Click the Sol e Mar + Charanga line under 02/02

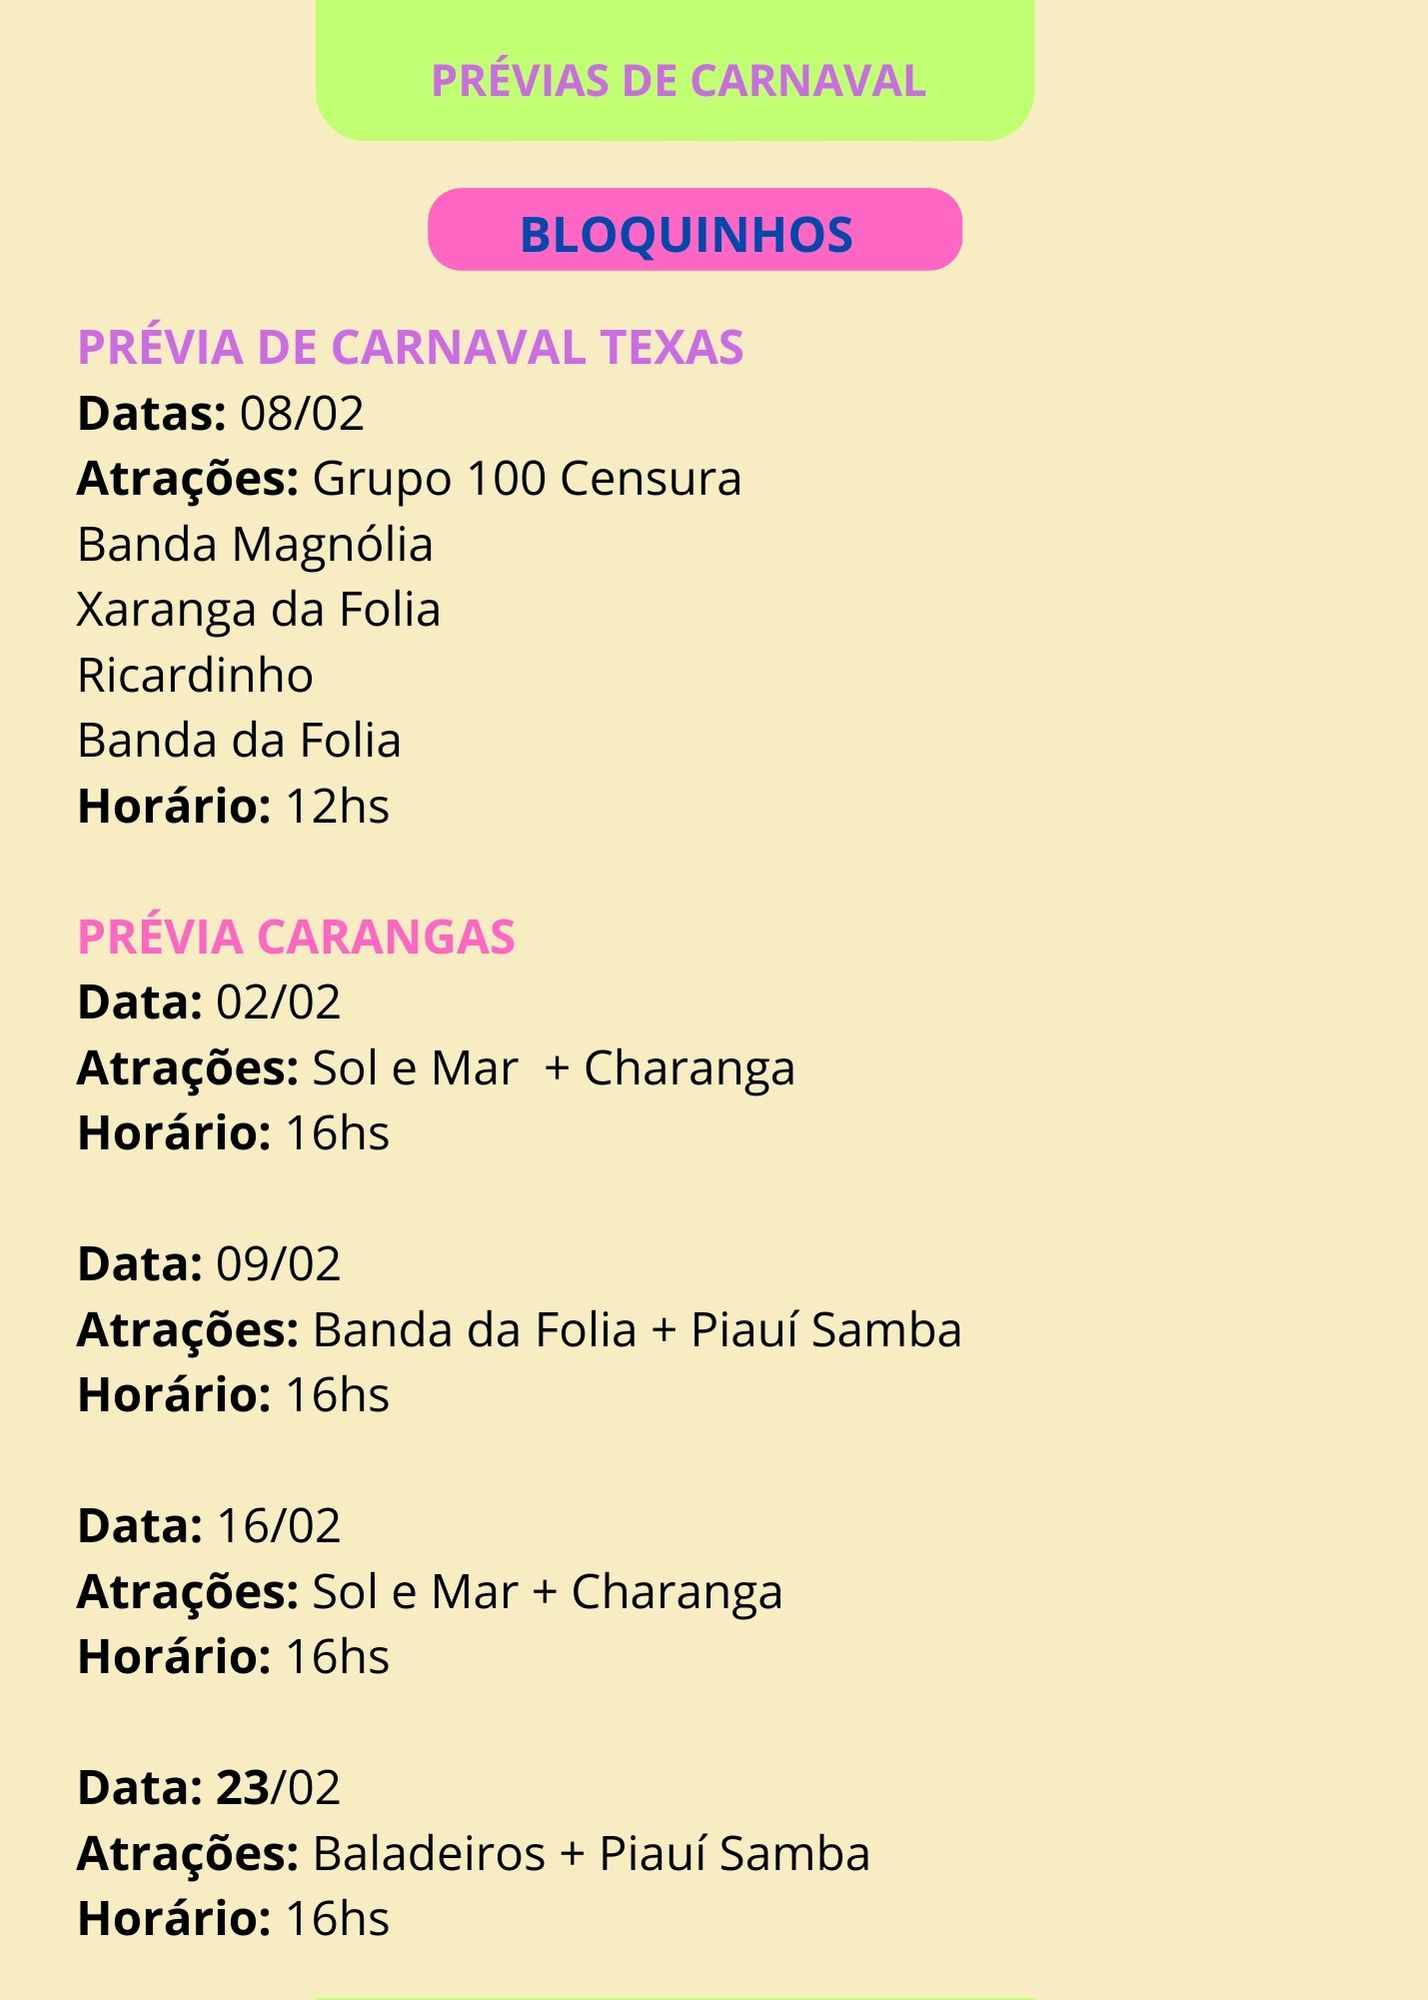coord(436,1069)
